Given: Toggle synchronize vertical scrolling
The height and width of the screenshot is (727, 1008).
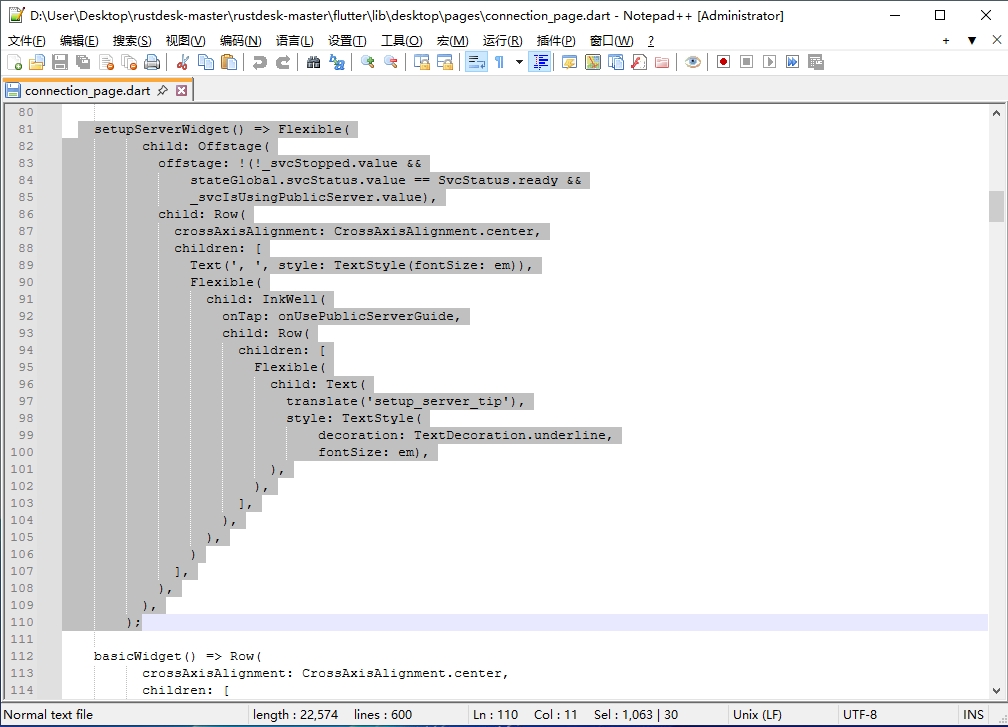Looking at the screenshot, I should click(x=422, y=62).
